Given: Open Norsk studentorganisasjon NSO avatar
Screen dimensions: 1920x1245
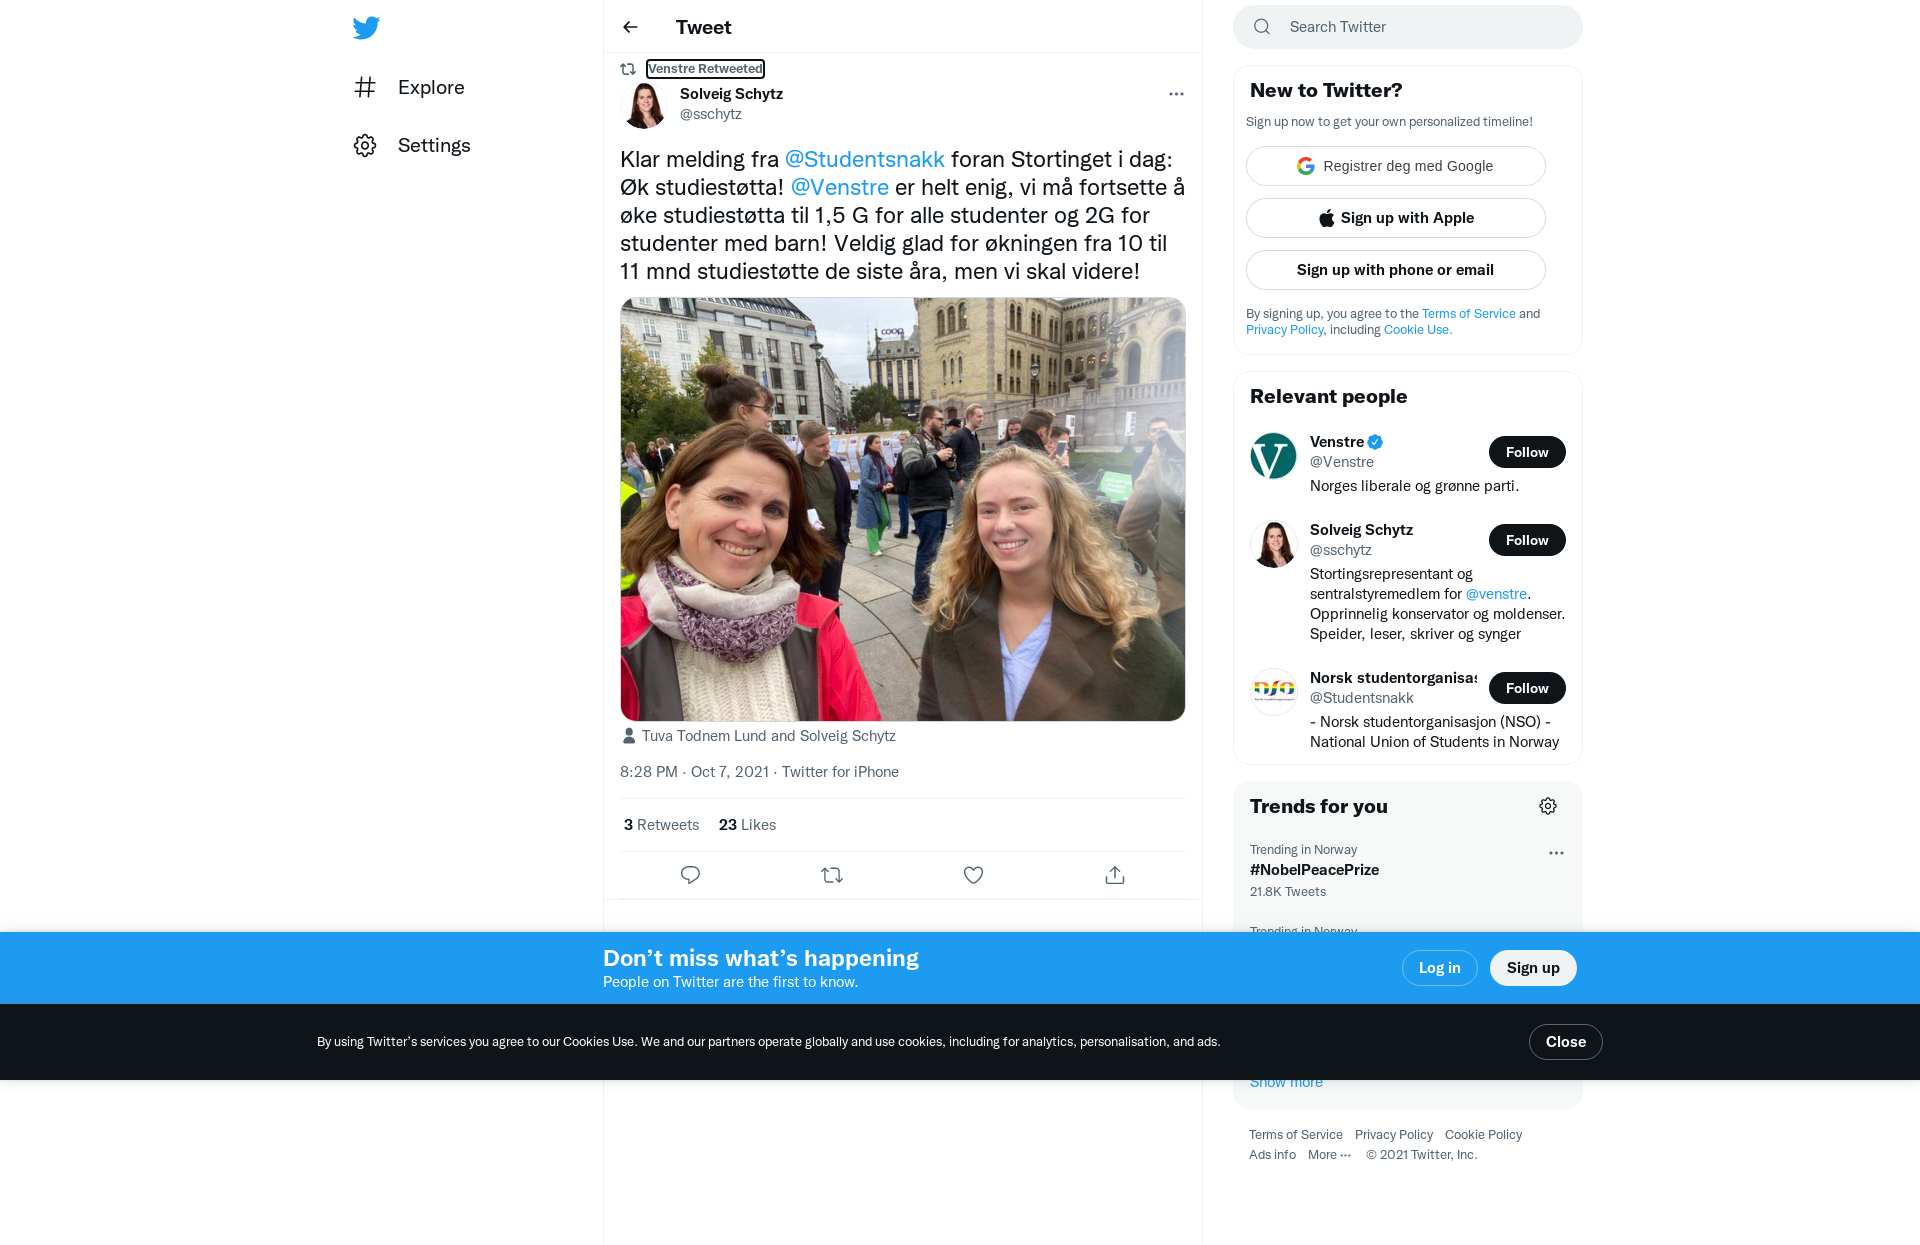Looking at the screenshot, I should (x=1274, y=692).
